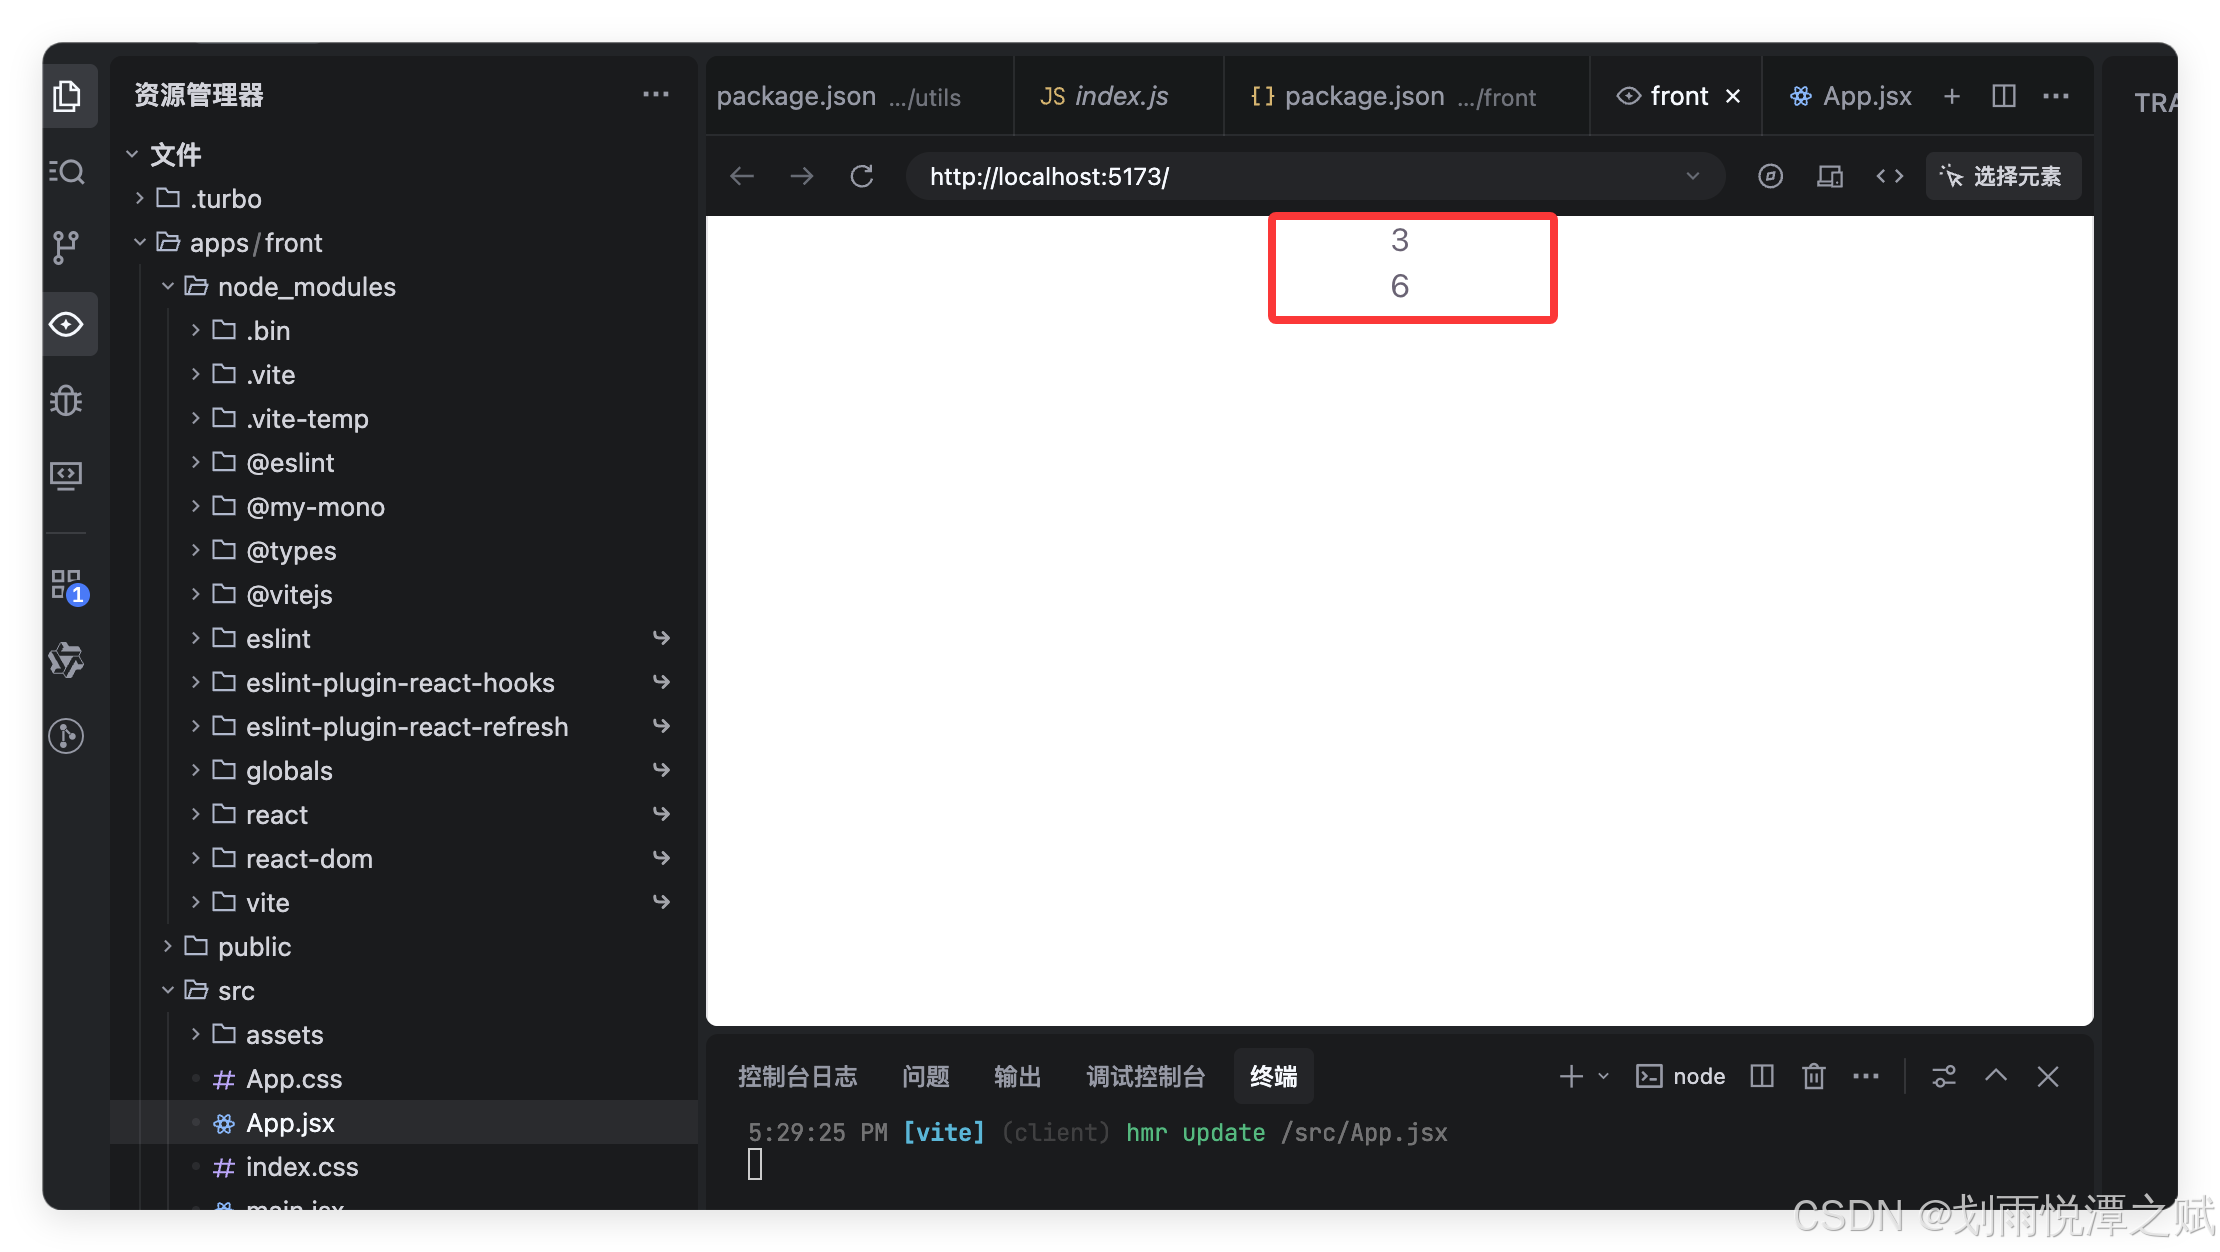Collapse the node_modules folder
This screenshot has width=2220, height=1252.
[x=306, y=287]
